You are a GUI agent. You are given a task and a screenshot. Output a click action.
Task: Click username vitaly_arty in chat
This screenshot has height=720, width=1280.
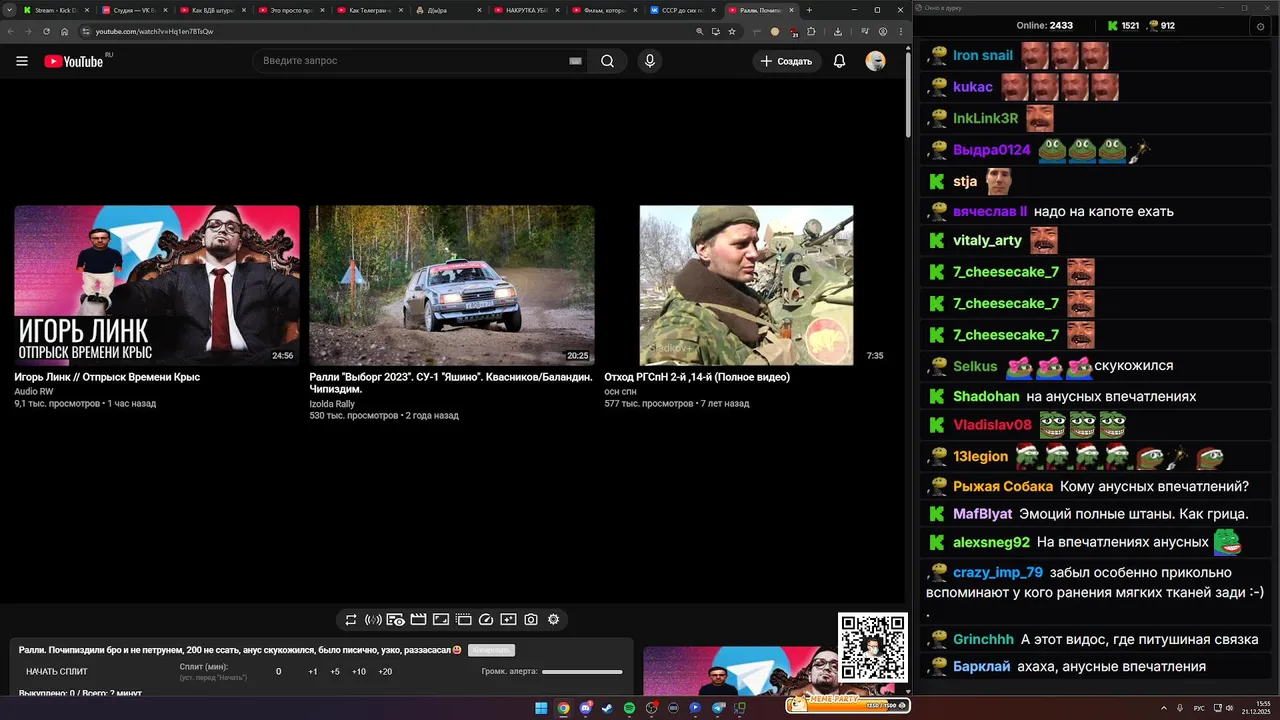pos(988,241)
